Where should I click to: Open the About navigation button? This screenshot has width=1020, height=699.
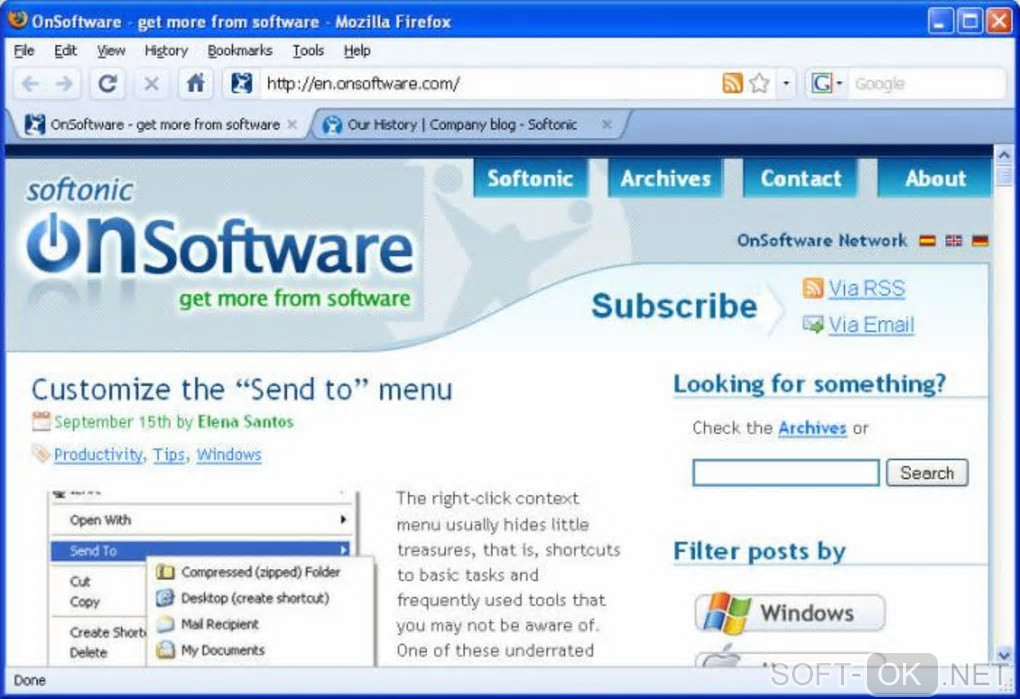click(935, 178)
